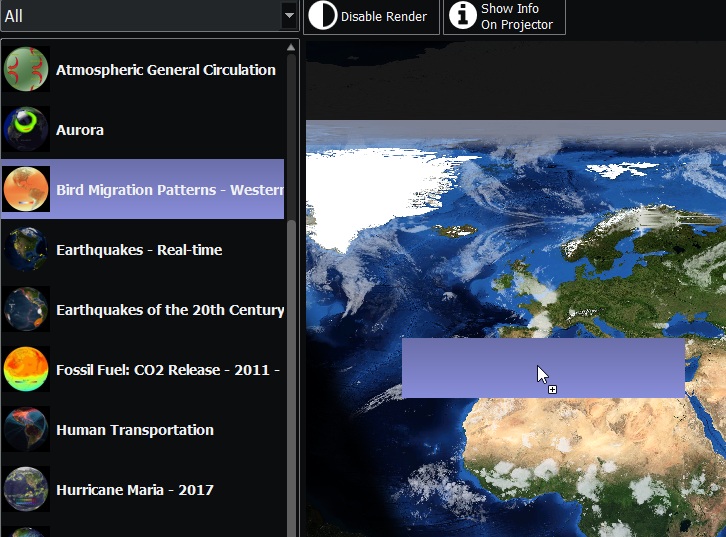Image resolution: width=726 pixels, height=537 pixels.
Task: Click Earthquakes of the 20th Century thumbnail
Action: coord(26,309)
